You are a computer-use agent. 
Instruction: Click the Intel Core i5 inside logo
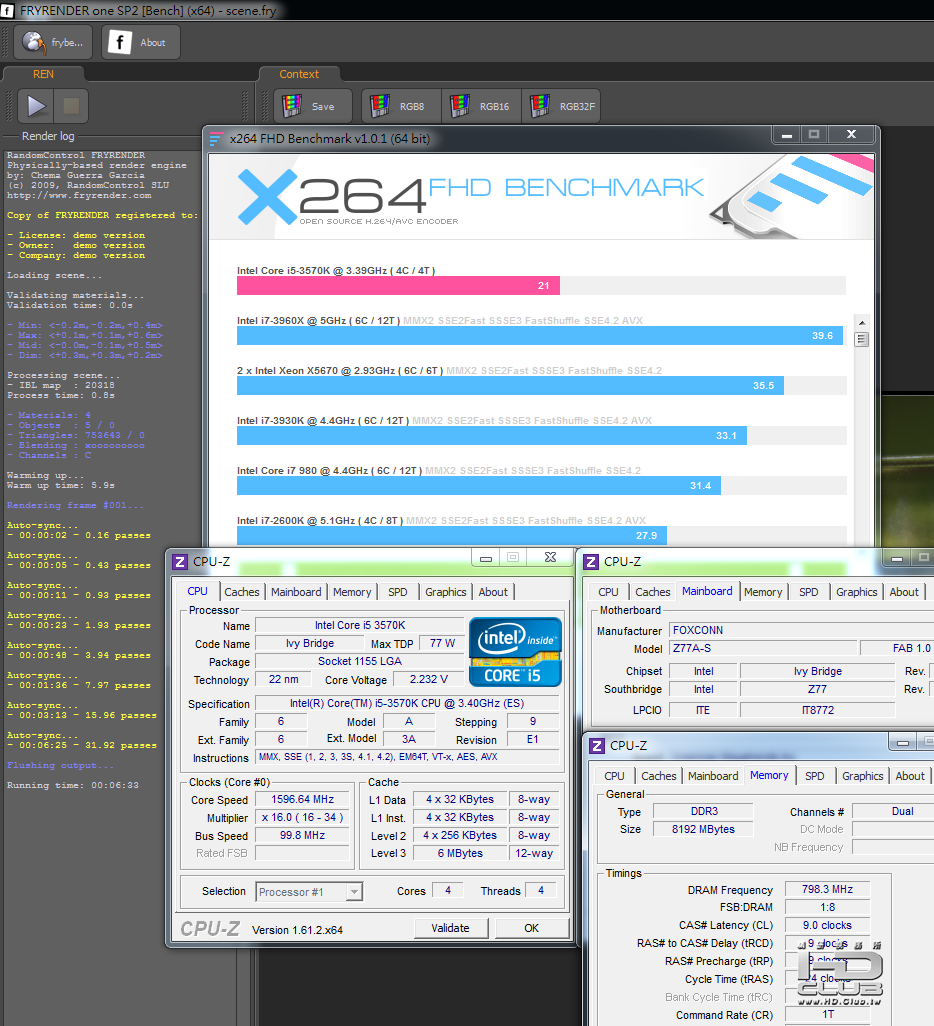tap(515, 652)
